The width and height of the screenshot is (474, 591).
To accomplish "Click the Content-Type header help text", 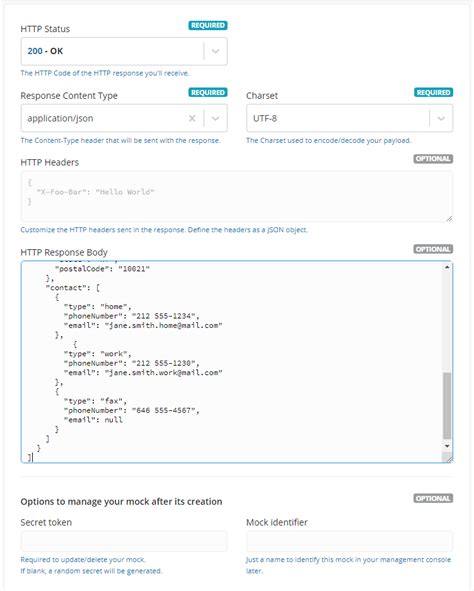I will pos(121,140).
